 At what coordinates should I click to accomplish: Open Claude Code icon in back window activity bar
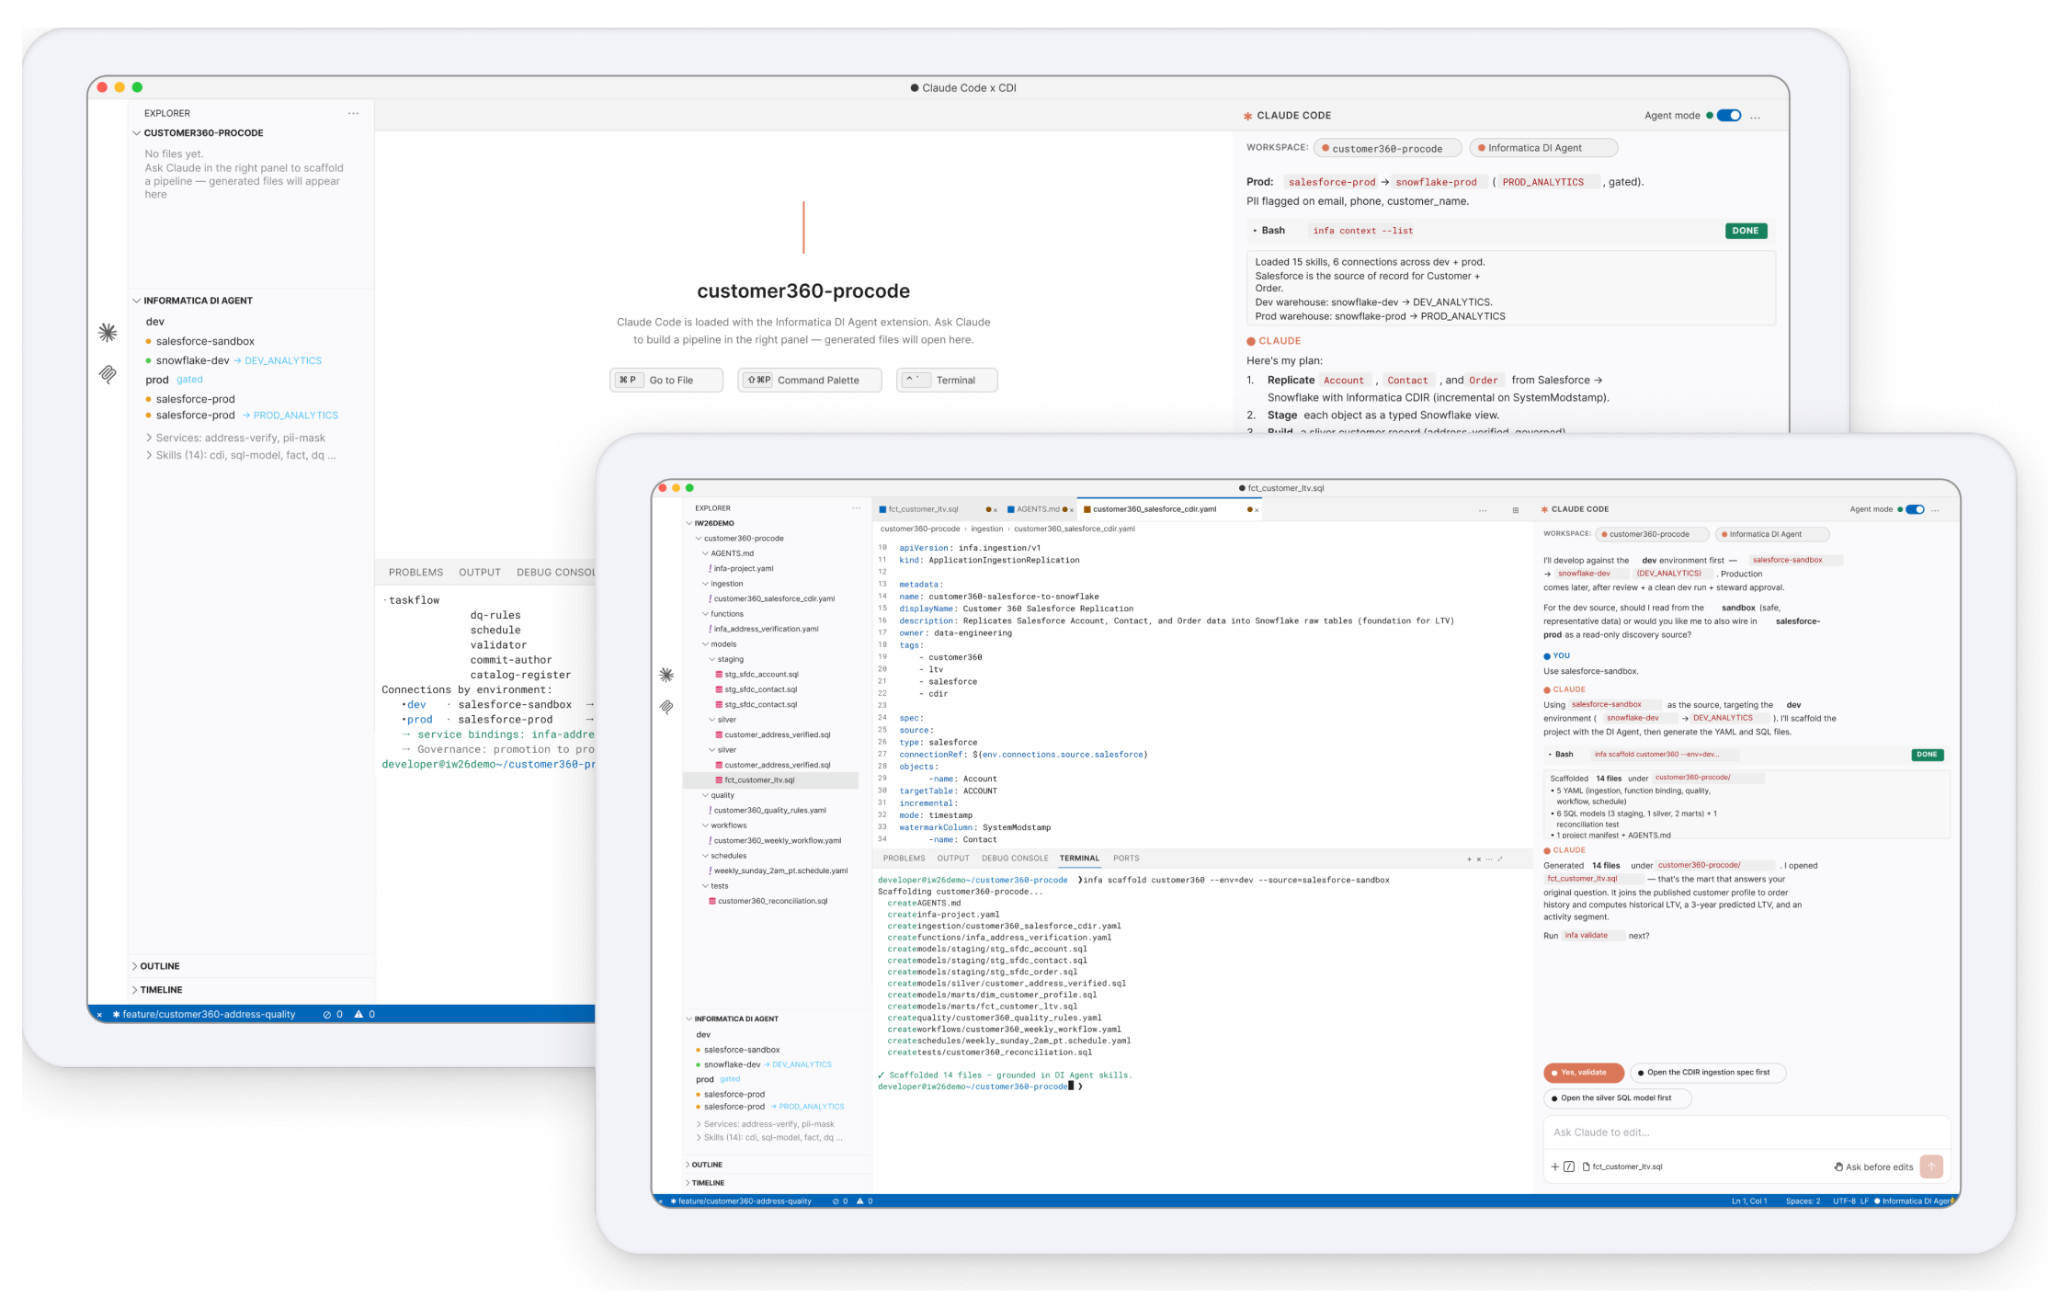108,332
